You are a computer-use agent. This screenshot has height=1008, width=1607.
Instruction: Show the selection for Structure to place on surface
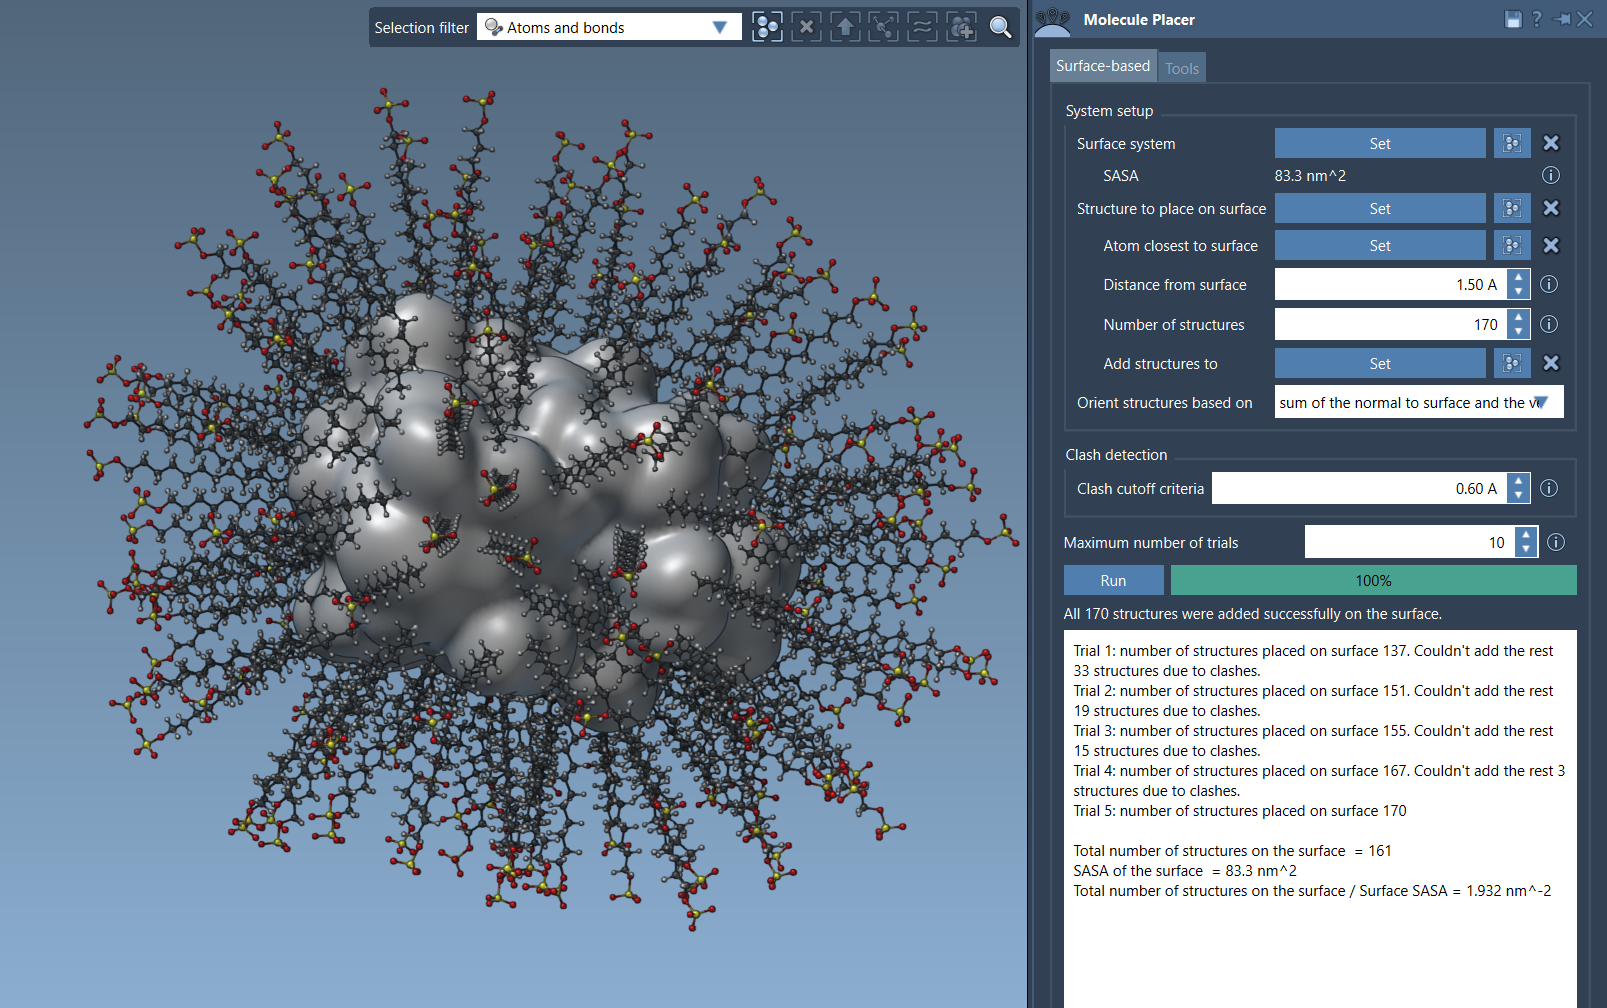(1512, 208)
